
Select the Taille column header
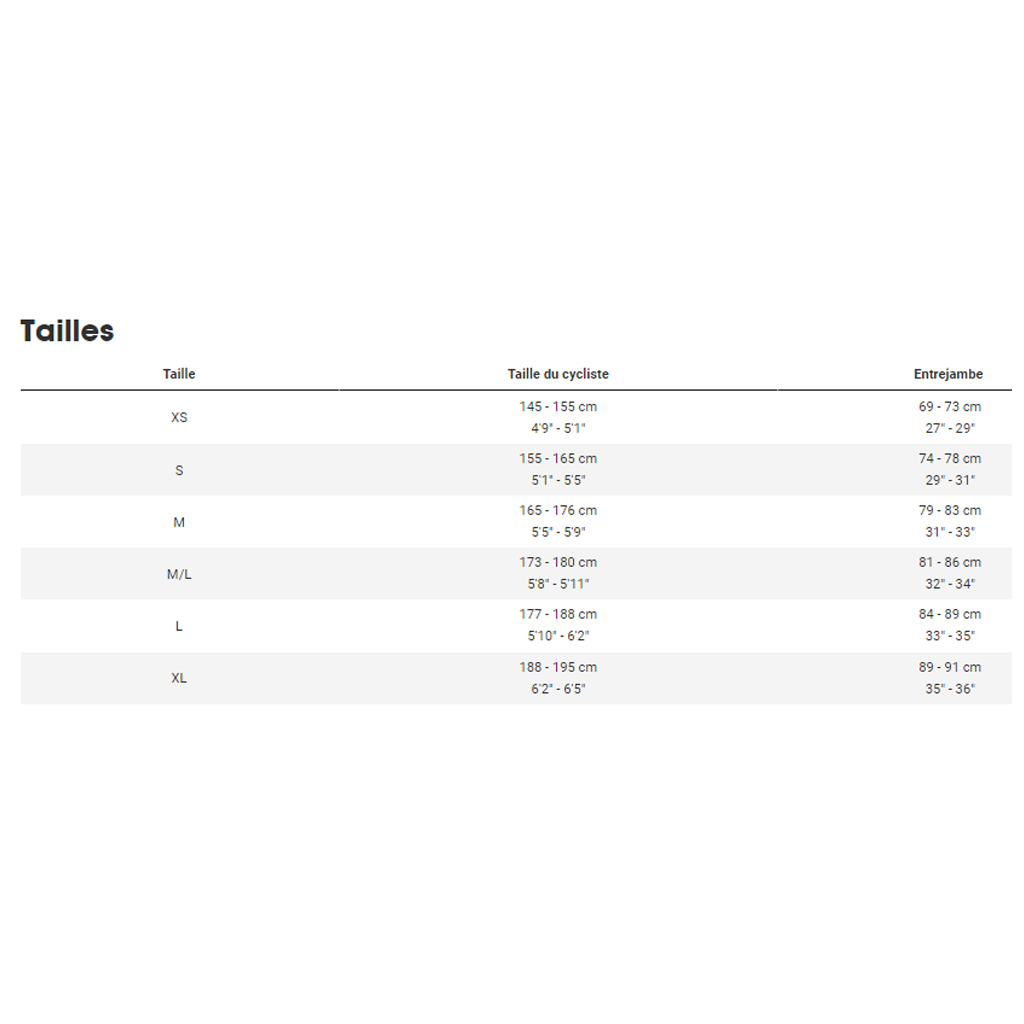(179, 374)
